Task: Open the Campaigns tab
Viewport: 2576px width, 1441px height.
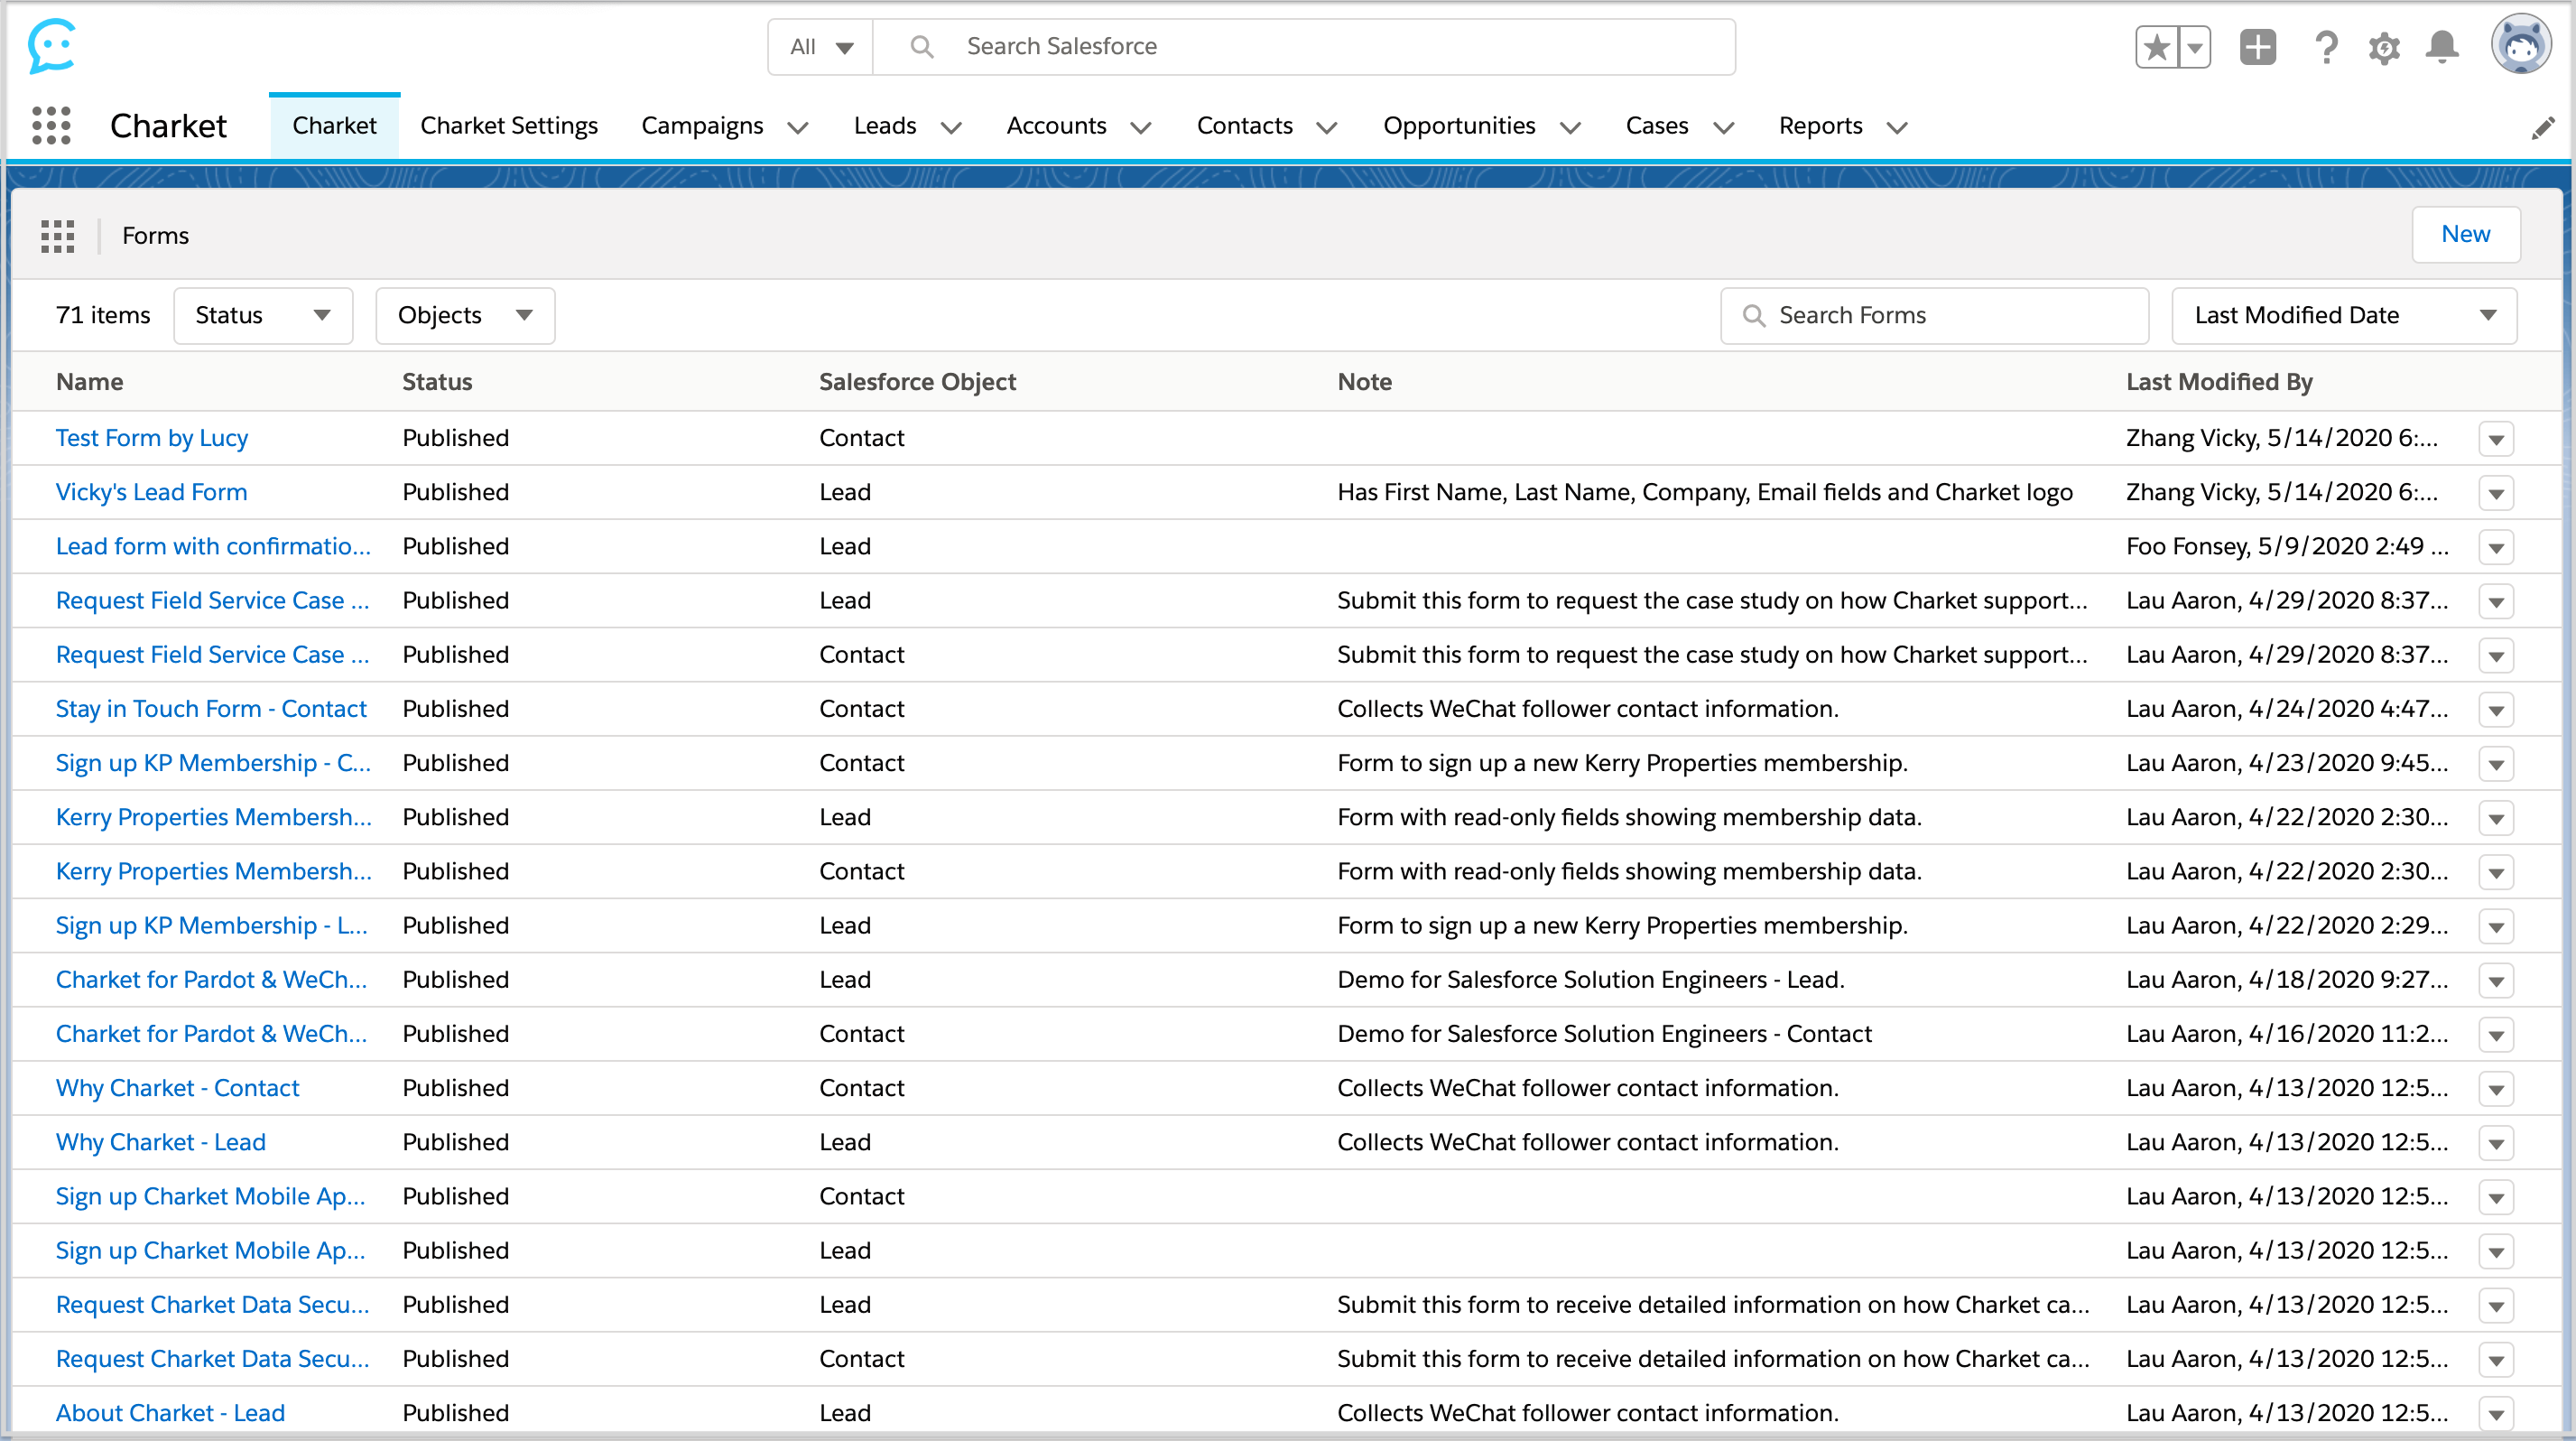Action: (x=702, y=126)
